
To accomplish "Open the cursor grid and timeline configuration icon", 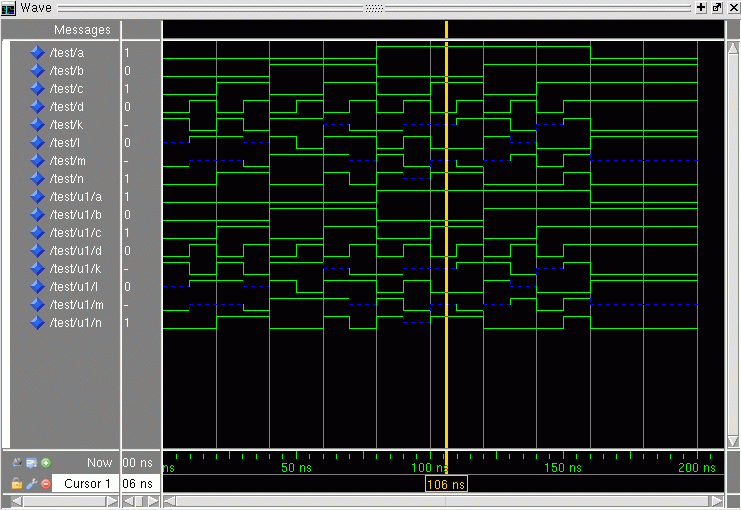I will (32, 463).
